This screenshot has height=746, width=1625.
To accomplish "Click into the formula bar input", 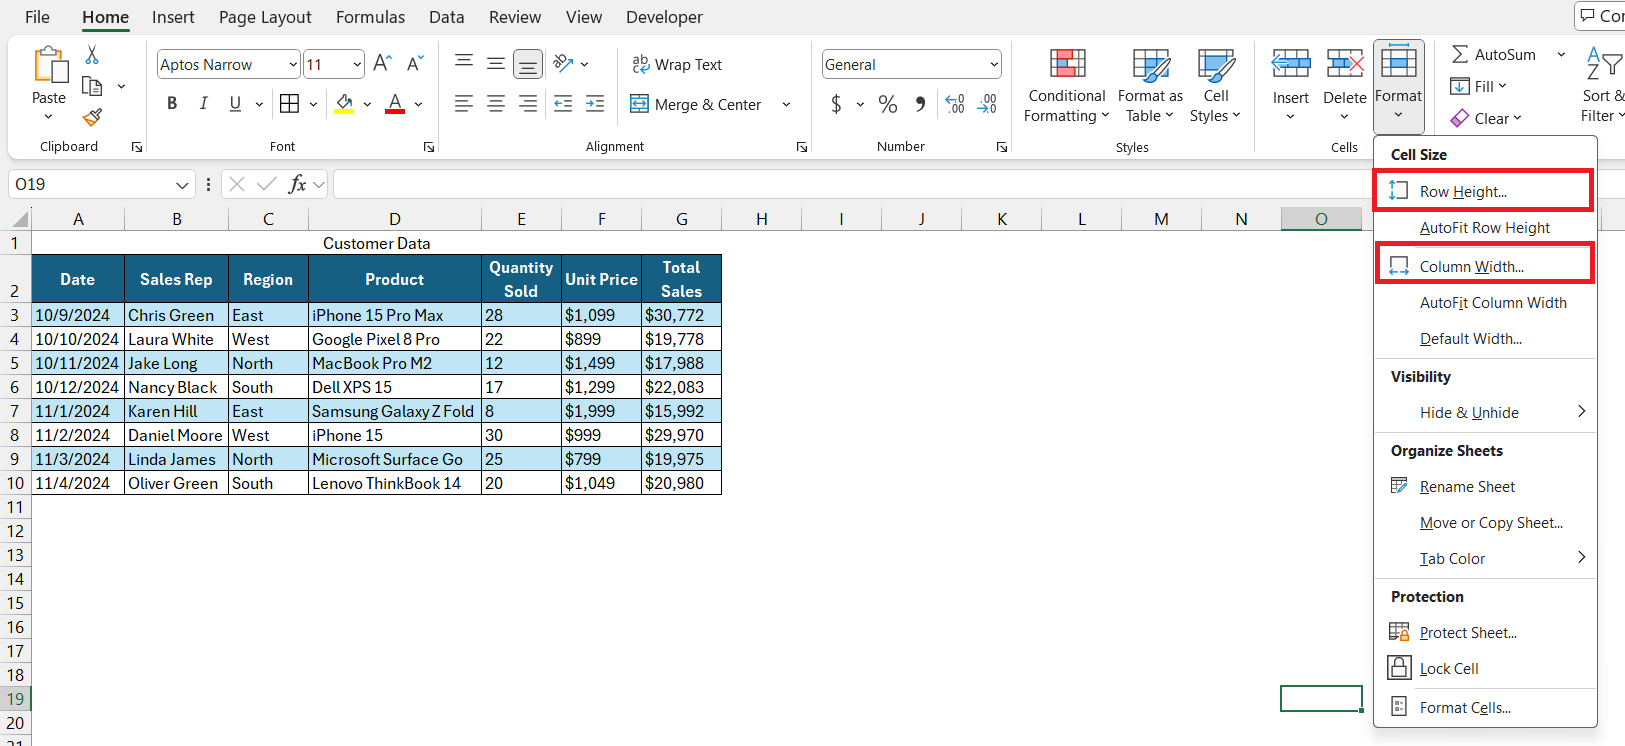I will tap(850, 184).
